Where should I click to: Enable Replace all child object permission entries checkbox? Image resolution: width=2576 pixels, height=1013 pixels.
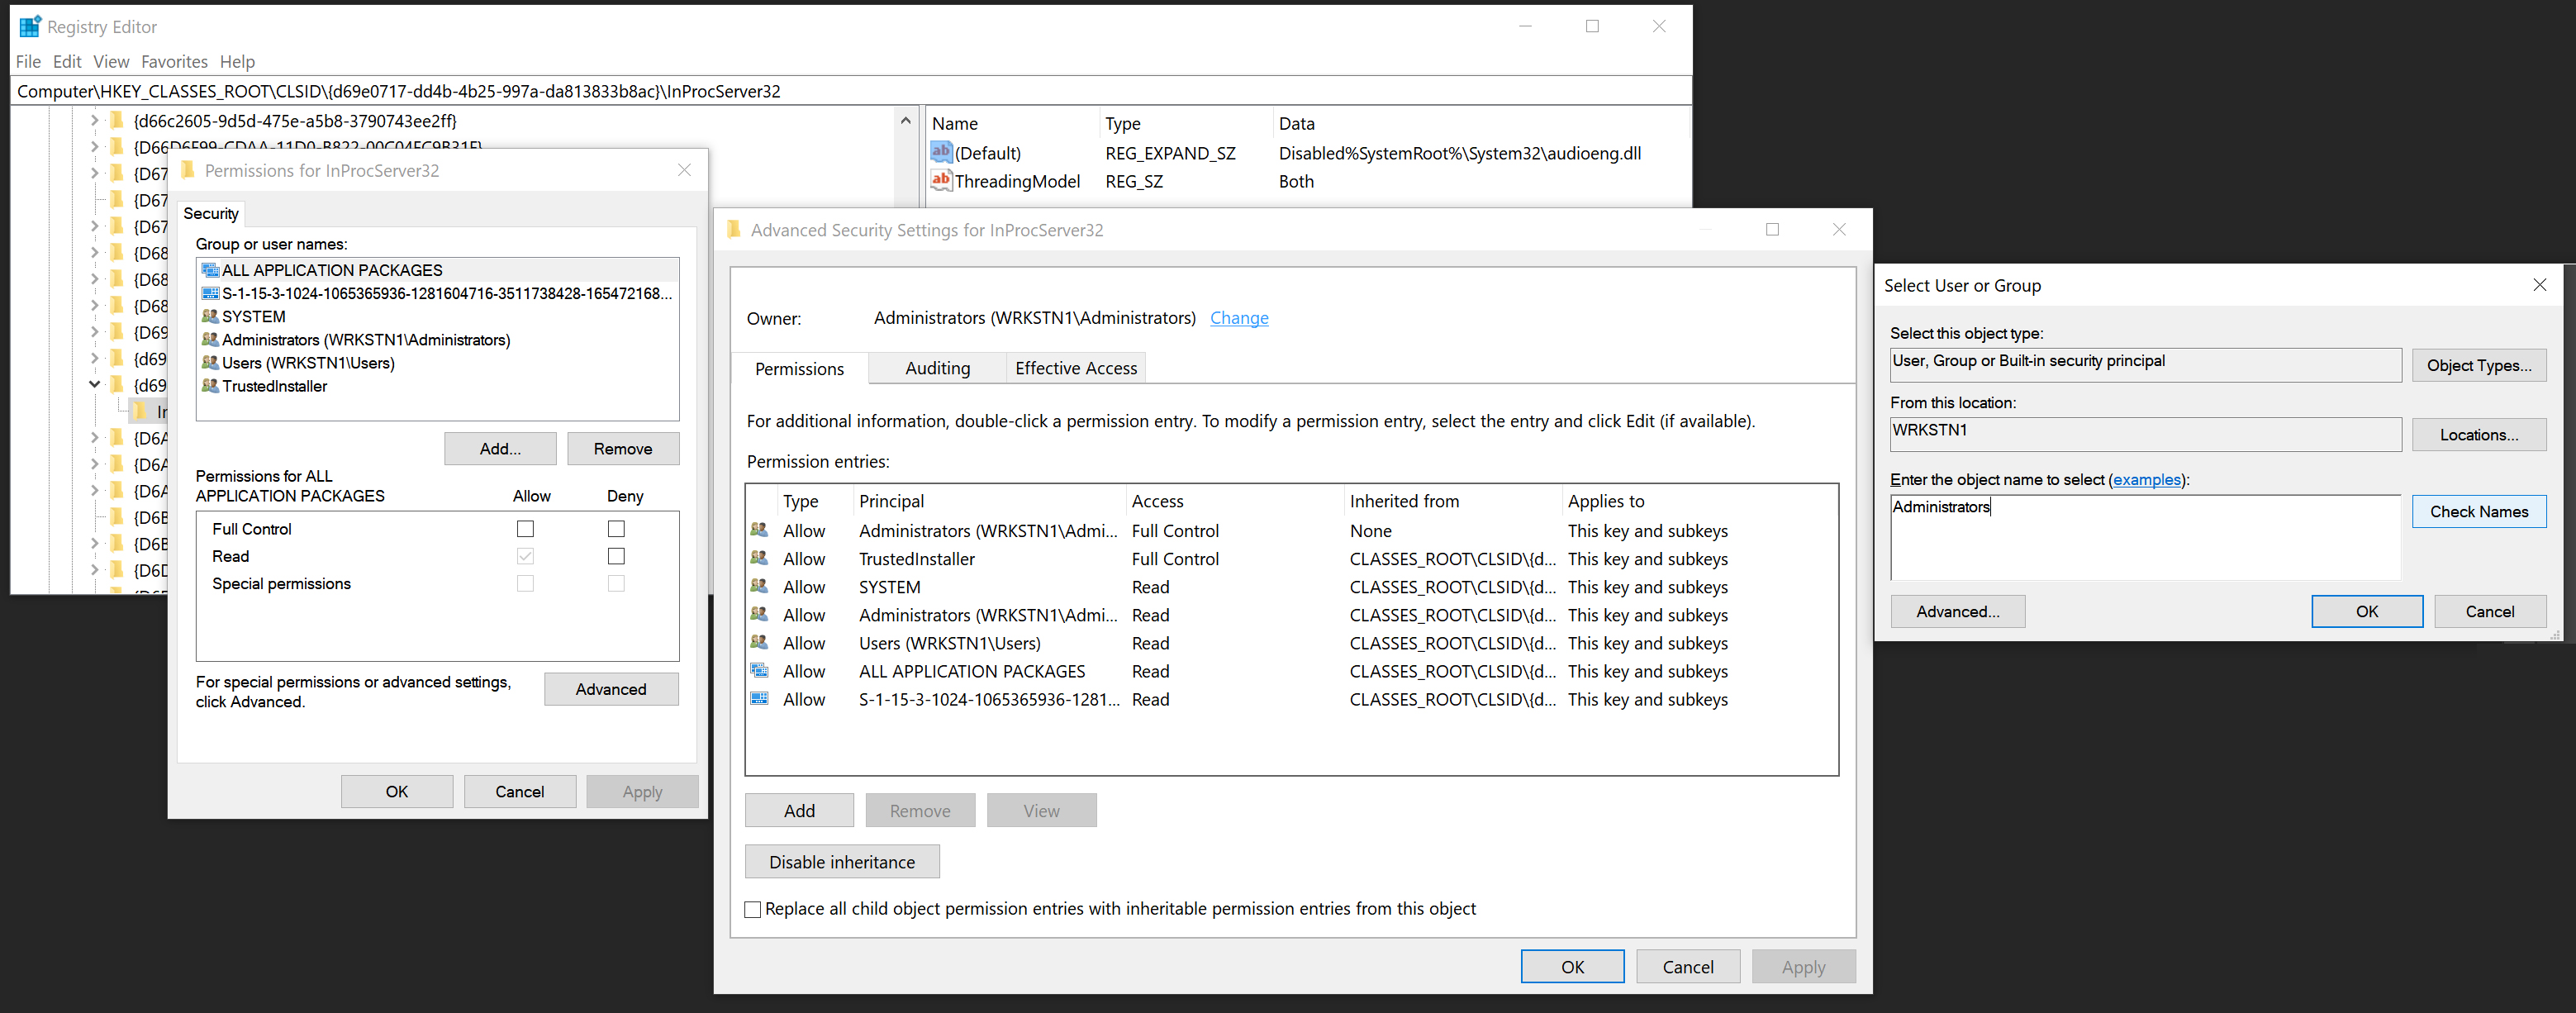click(752, 909)
